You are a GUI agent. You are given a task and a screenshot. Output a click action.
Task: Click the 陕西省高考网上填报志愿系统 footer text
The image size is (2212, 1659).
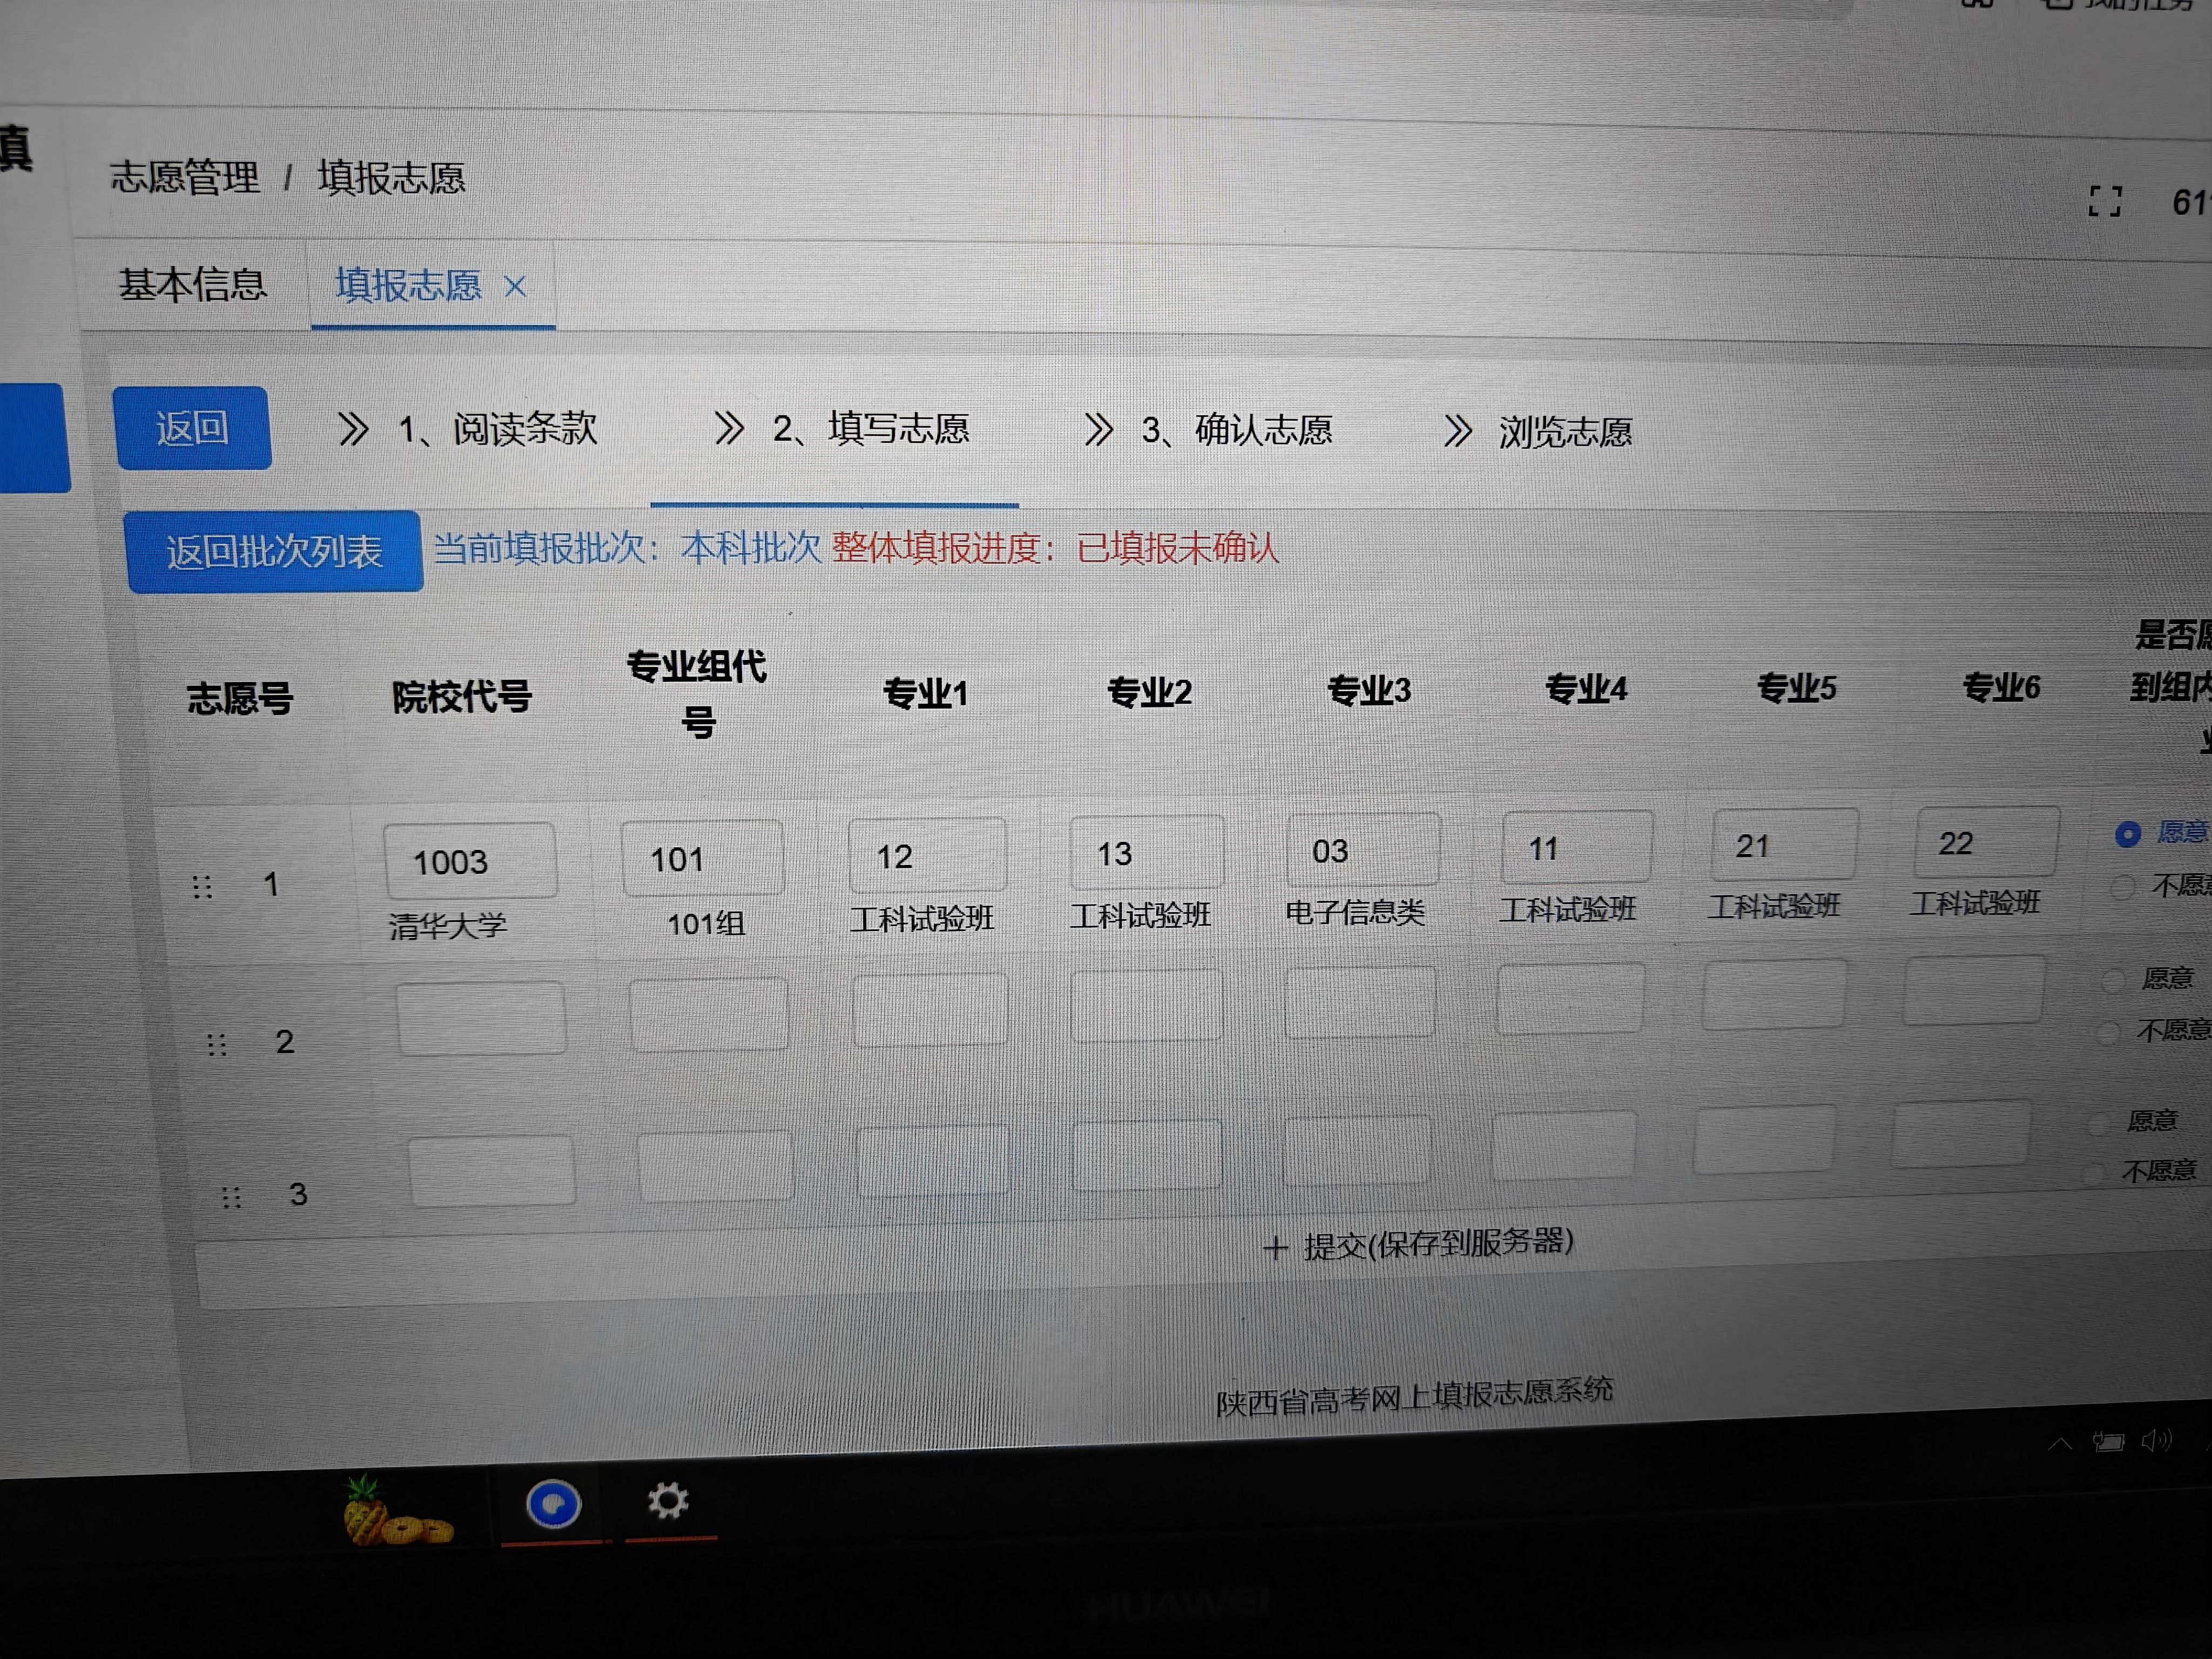[x=1414, y=1397]
